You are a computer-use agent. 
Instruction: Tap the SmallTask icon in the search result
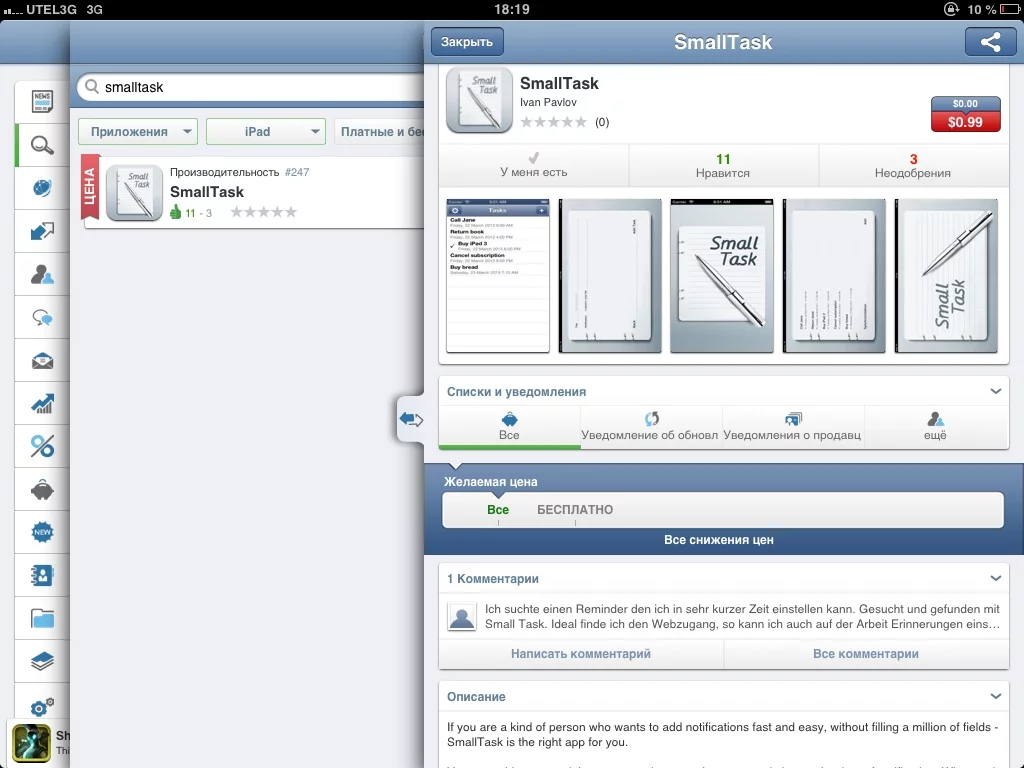134,193
